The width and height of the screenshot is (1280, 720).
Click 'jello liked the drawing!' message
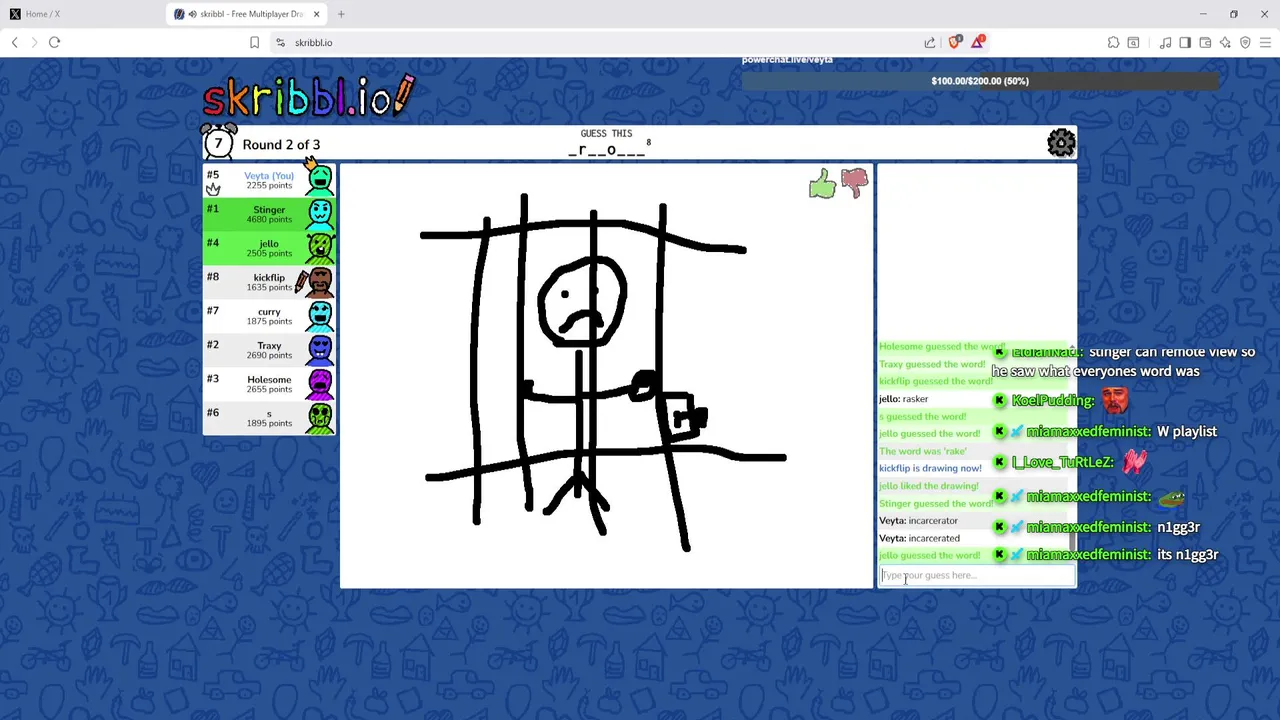928,486
